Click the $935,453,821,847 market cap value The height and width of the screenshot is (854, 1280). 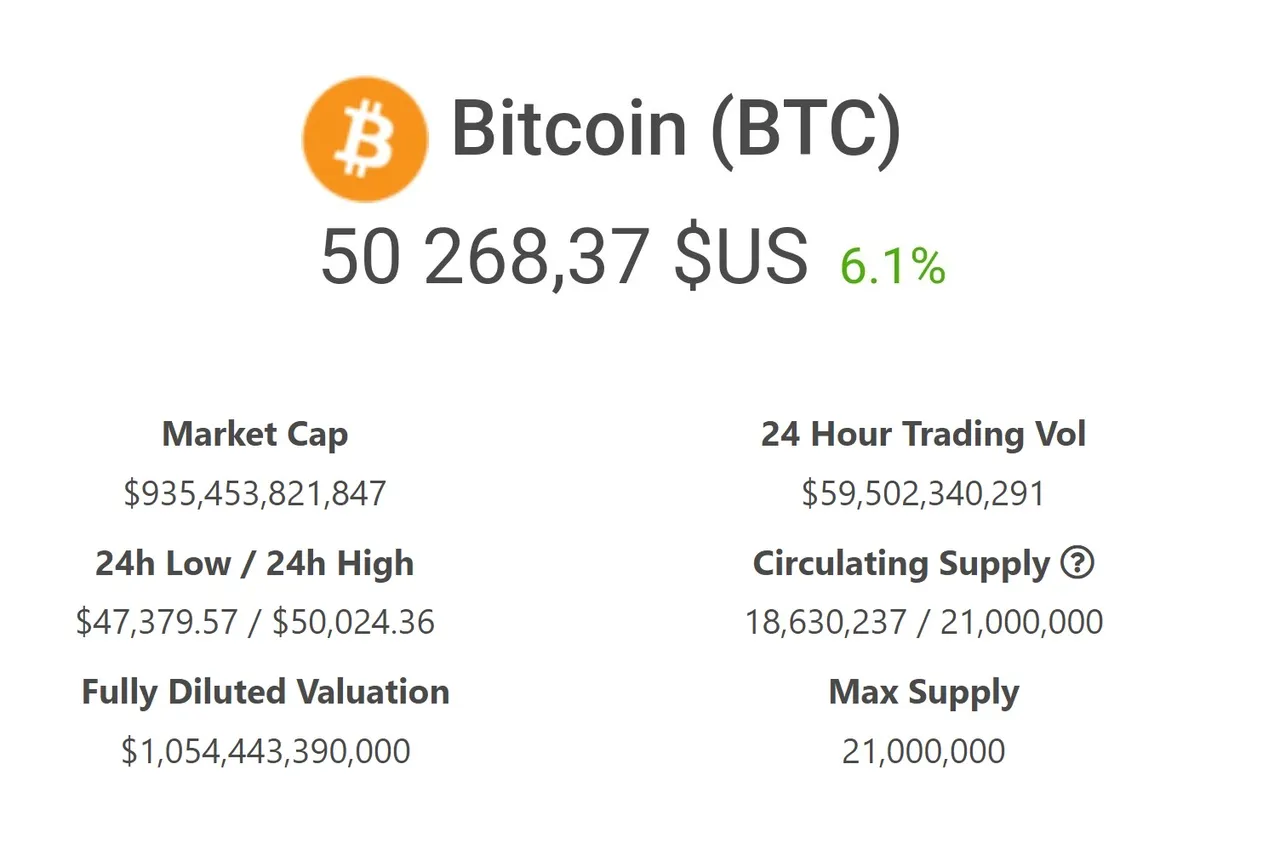point(255,493)
